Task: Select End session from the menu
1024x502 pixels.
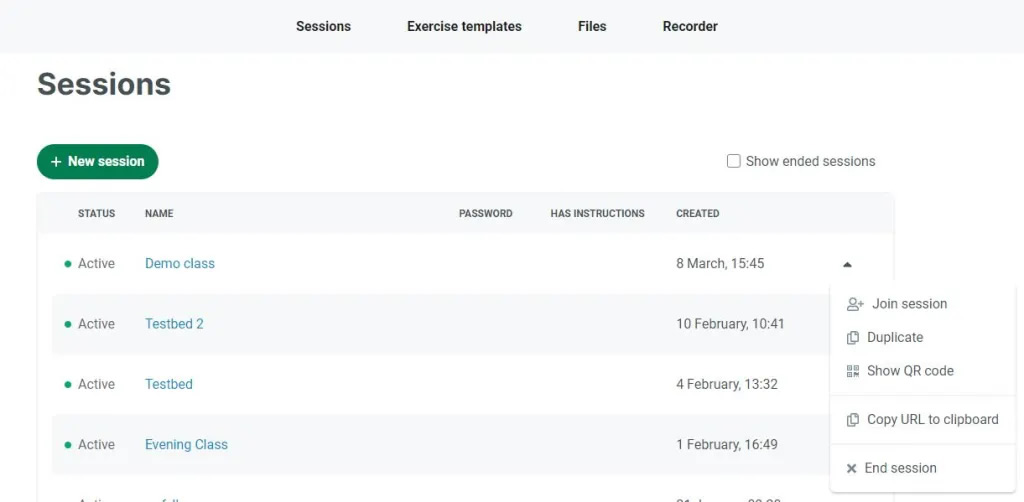Action: (x=900, y=468)
